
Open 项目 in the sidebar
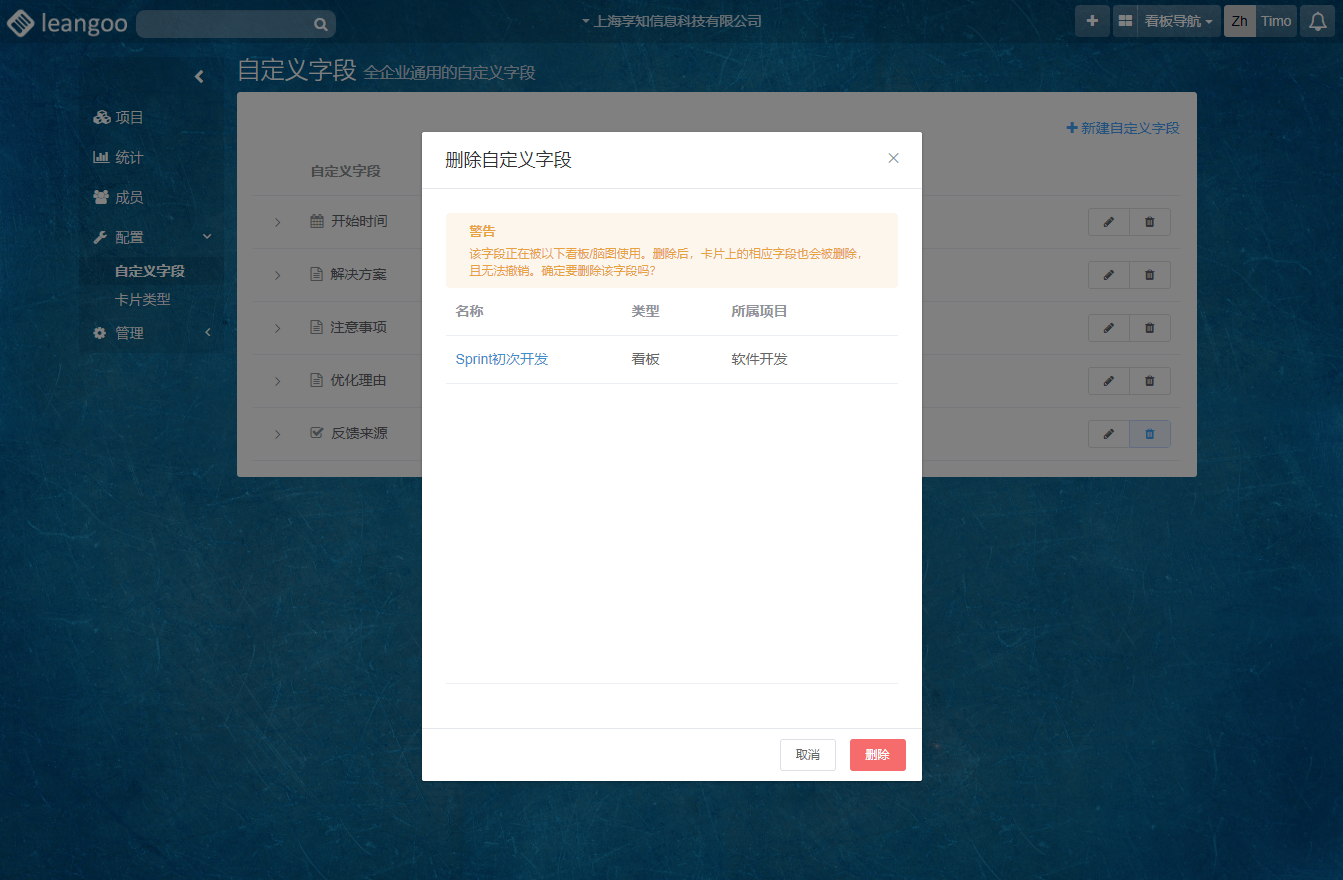point(129,117)
